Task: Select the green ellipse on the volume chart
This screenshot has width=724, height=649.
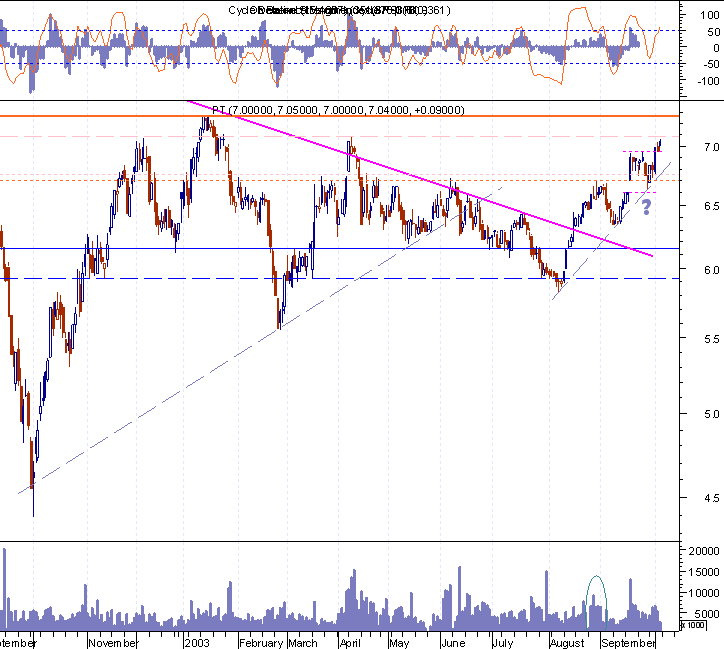Action: point(596,602)
